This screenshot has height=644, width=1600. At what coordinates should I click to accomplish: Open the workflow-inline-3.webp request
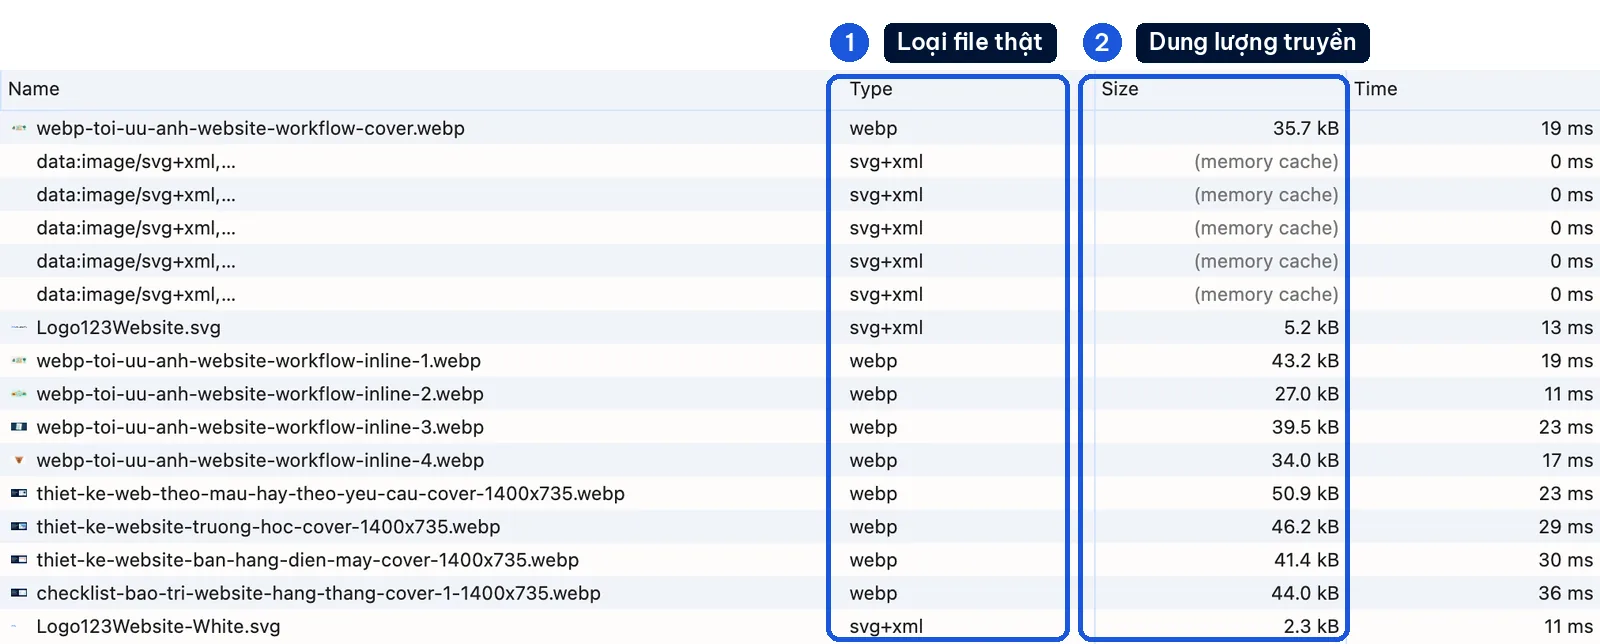[x=260, y=427]
